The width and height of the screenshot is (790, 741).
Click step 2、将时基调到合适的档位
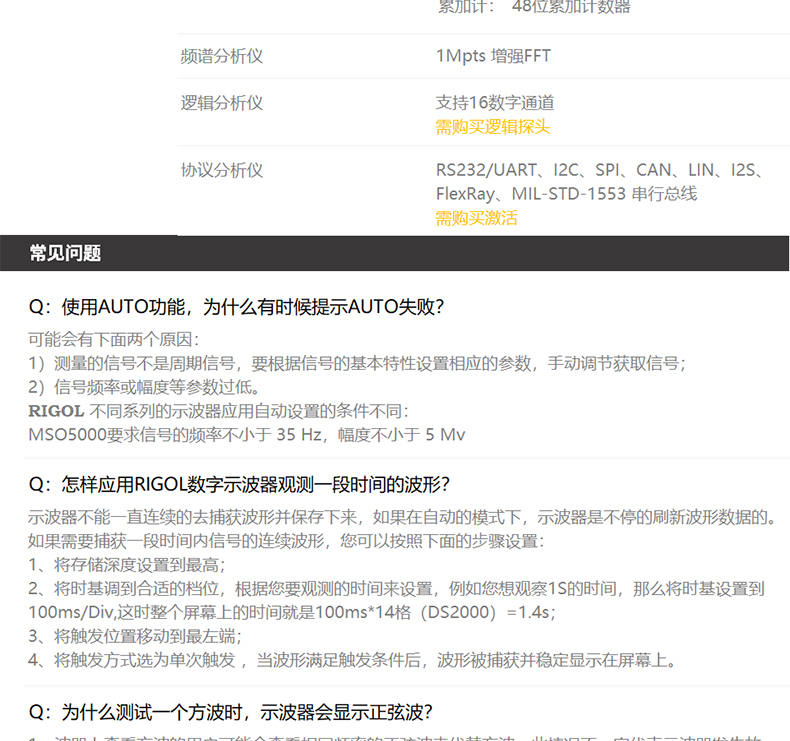(397, 588)
